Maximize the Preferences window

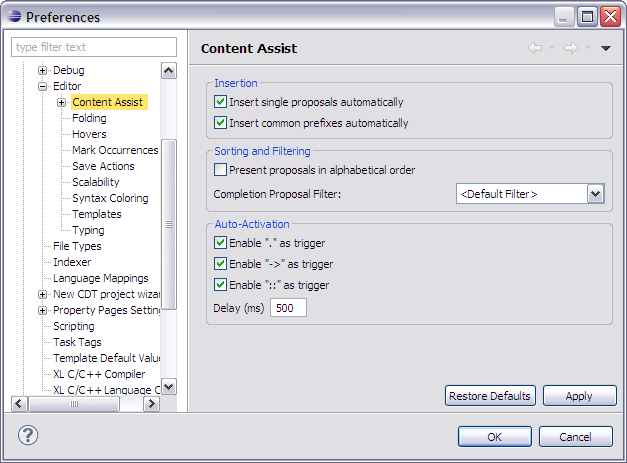coord(587,17)
